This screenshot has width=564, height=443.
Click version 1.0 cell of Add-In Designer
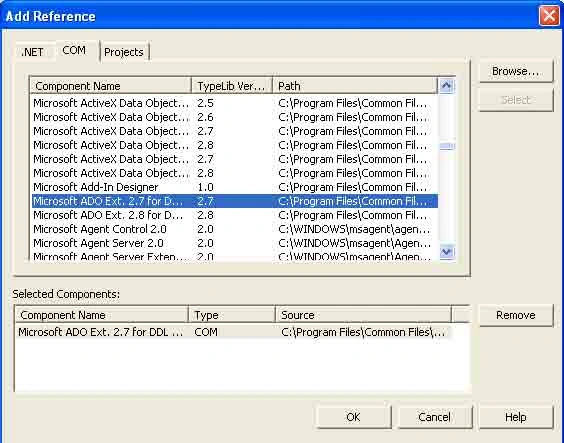click(205, 187)
